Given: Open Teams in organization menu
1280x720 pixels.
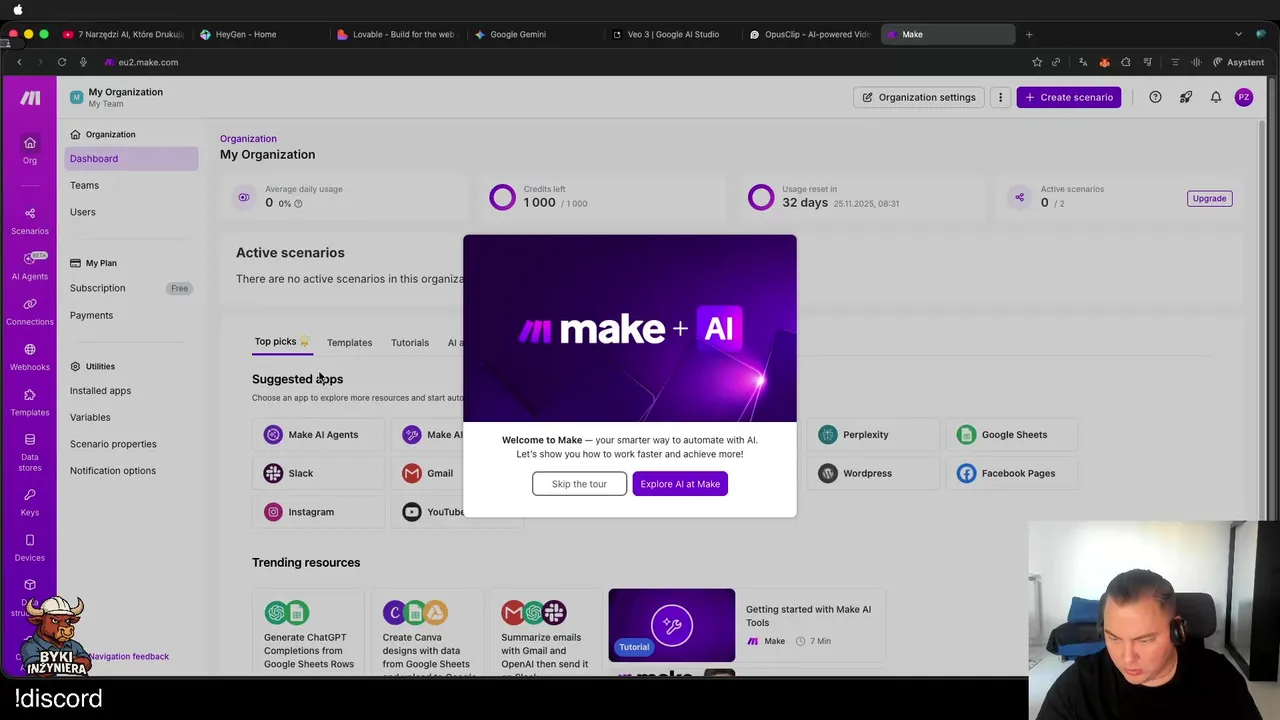Looking at the screenshot, I should tap(84, 185).
